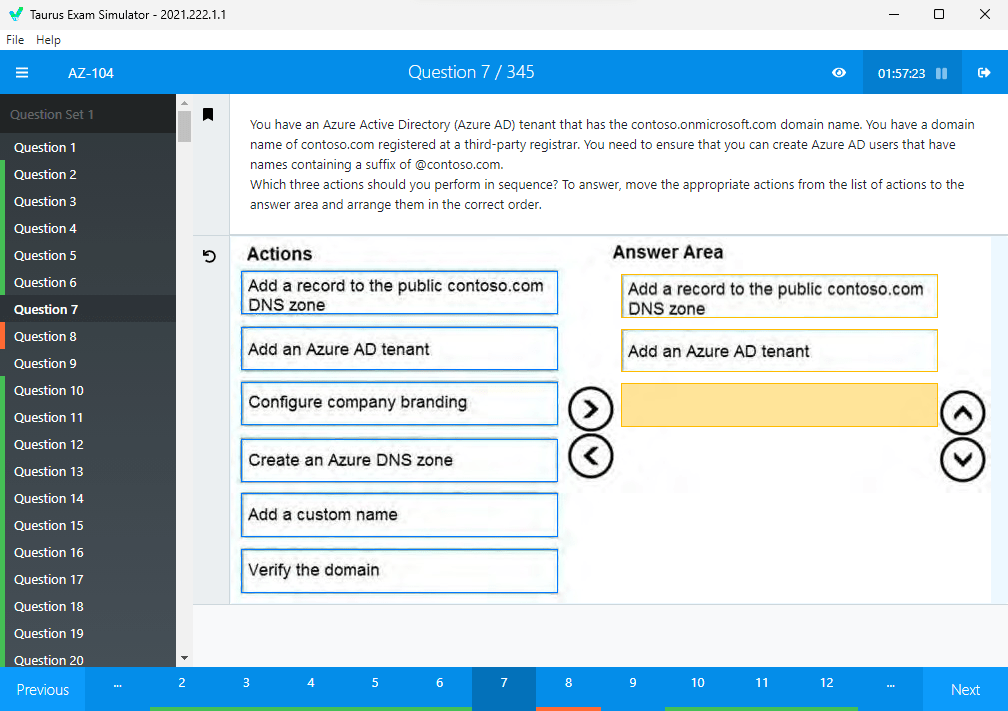Select 'Add an Azure AD tenant' in Answer Area
The image size is (1008, 711).
pyautogui.click(x=779, y=351)
